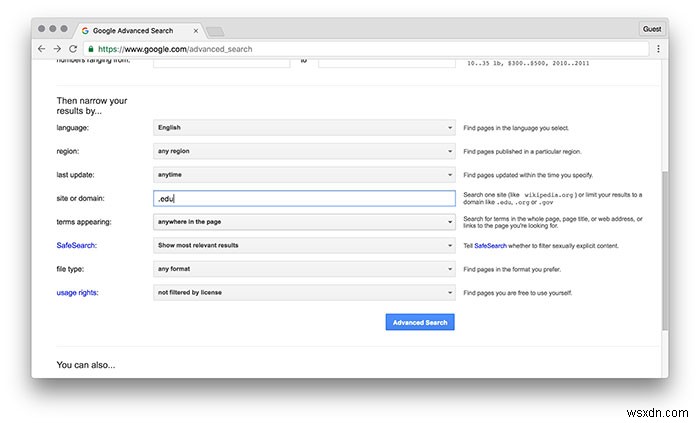Click the macOS red close window button

coord(42,29)
